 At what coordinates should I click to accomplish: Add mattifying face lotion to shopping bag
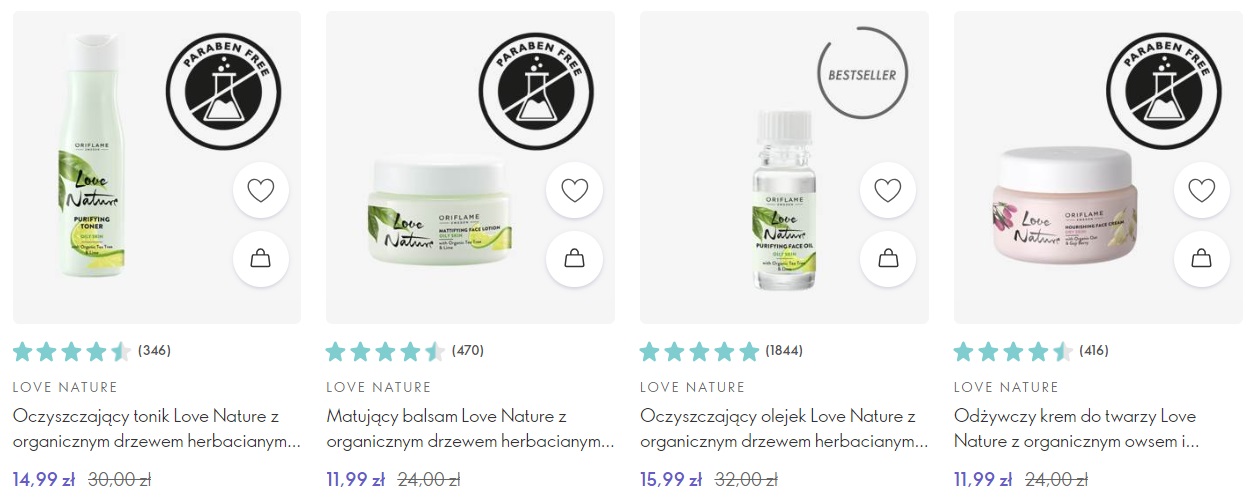[574, 260]
